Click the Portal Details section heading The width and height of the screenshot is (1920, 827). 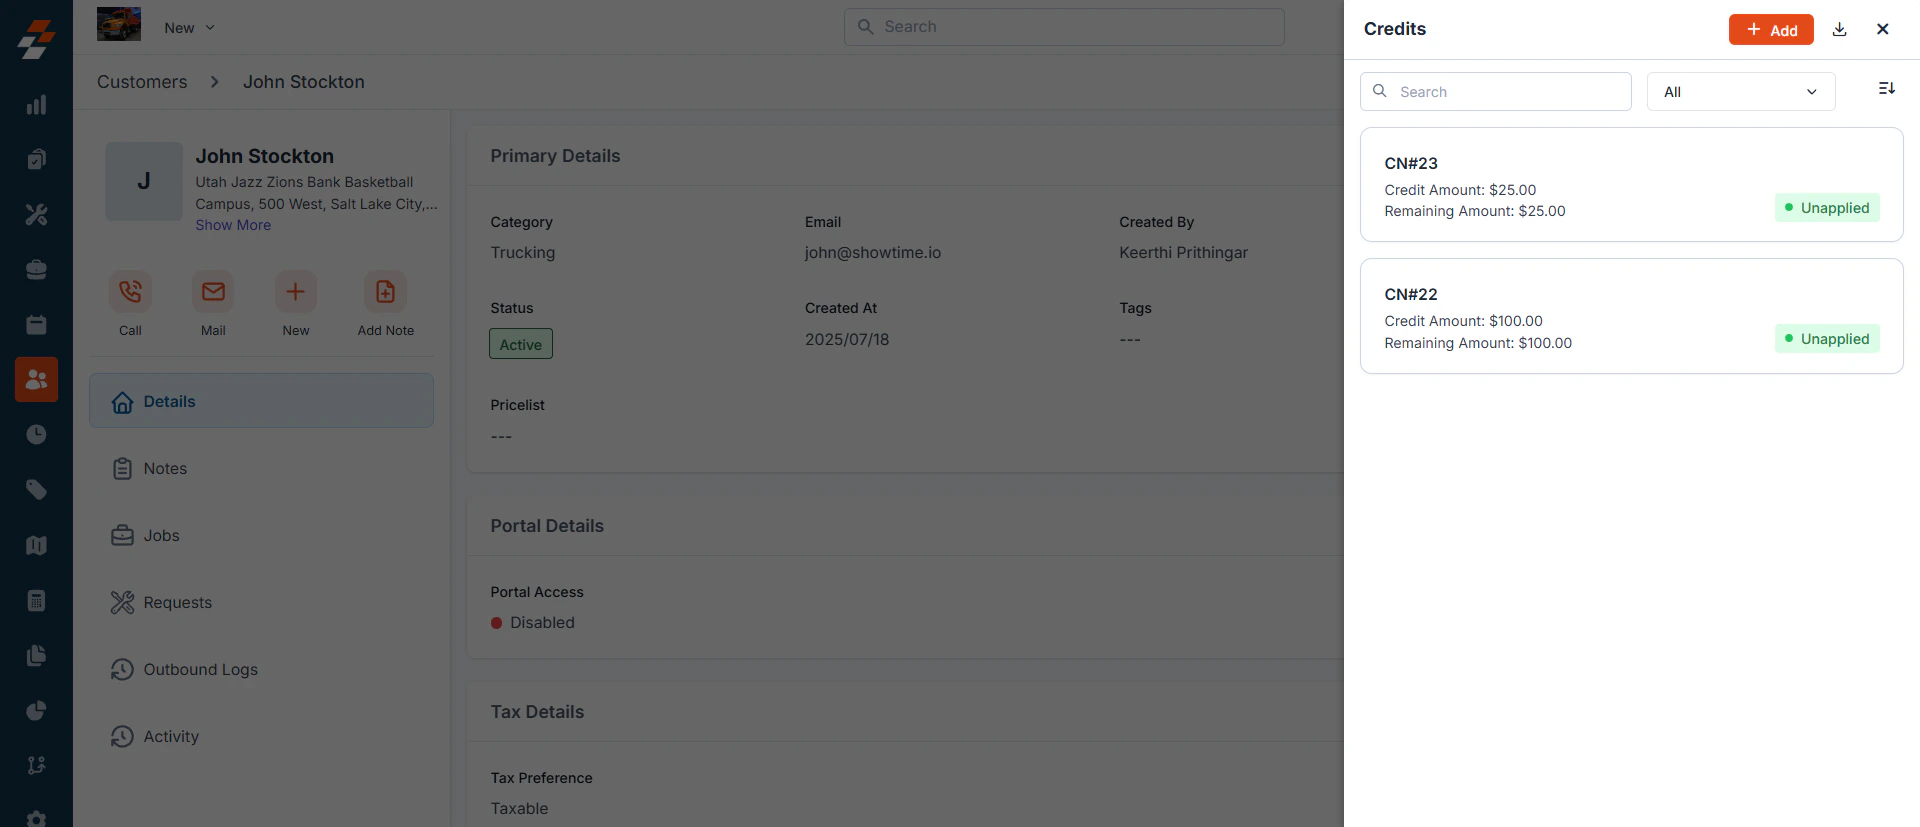(547, 526)
